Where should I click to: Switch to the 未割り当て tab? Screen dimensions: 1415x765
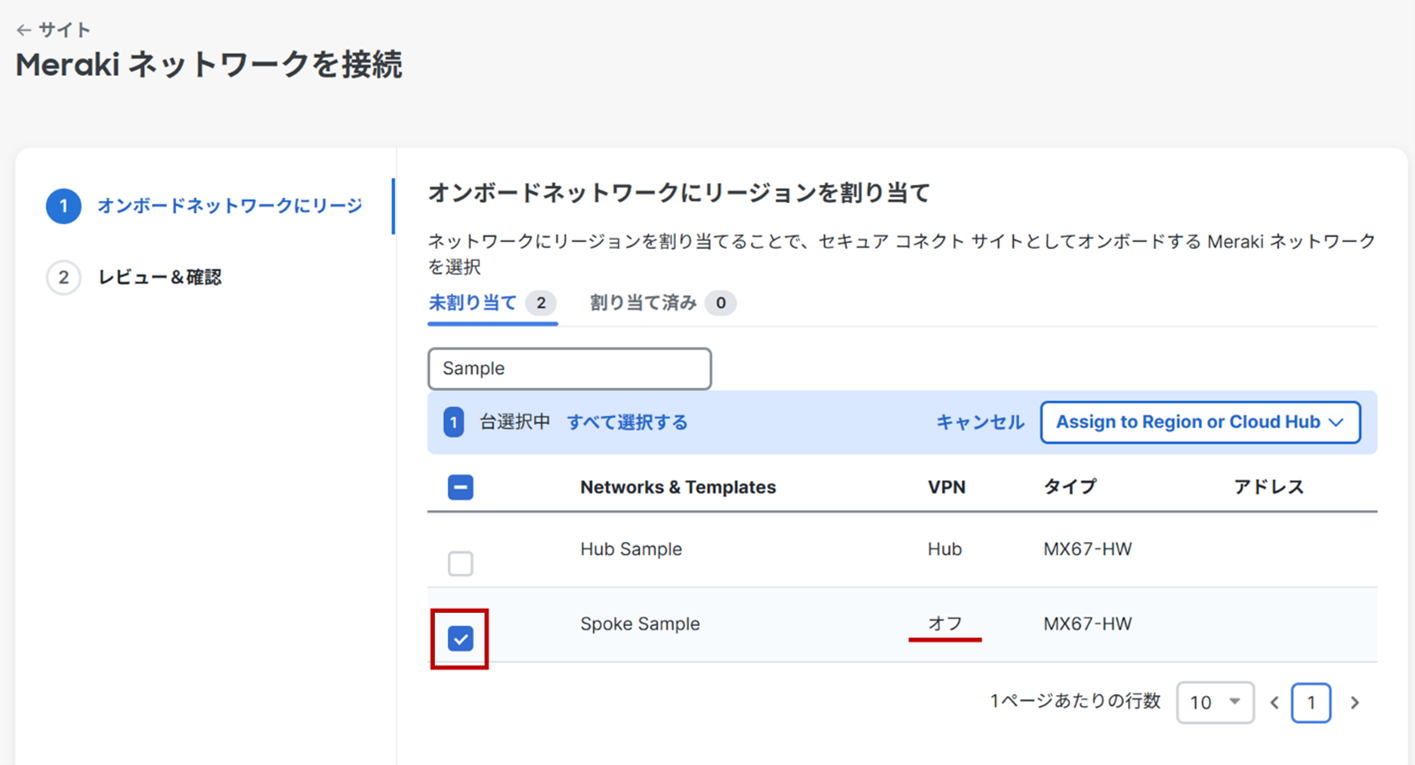[473, 303]
